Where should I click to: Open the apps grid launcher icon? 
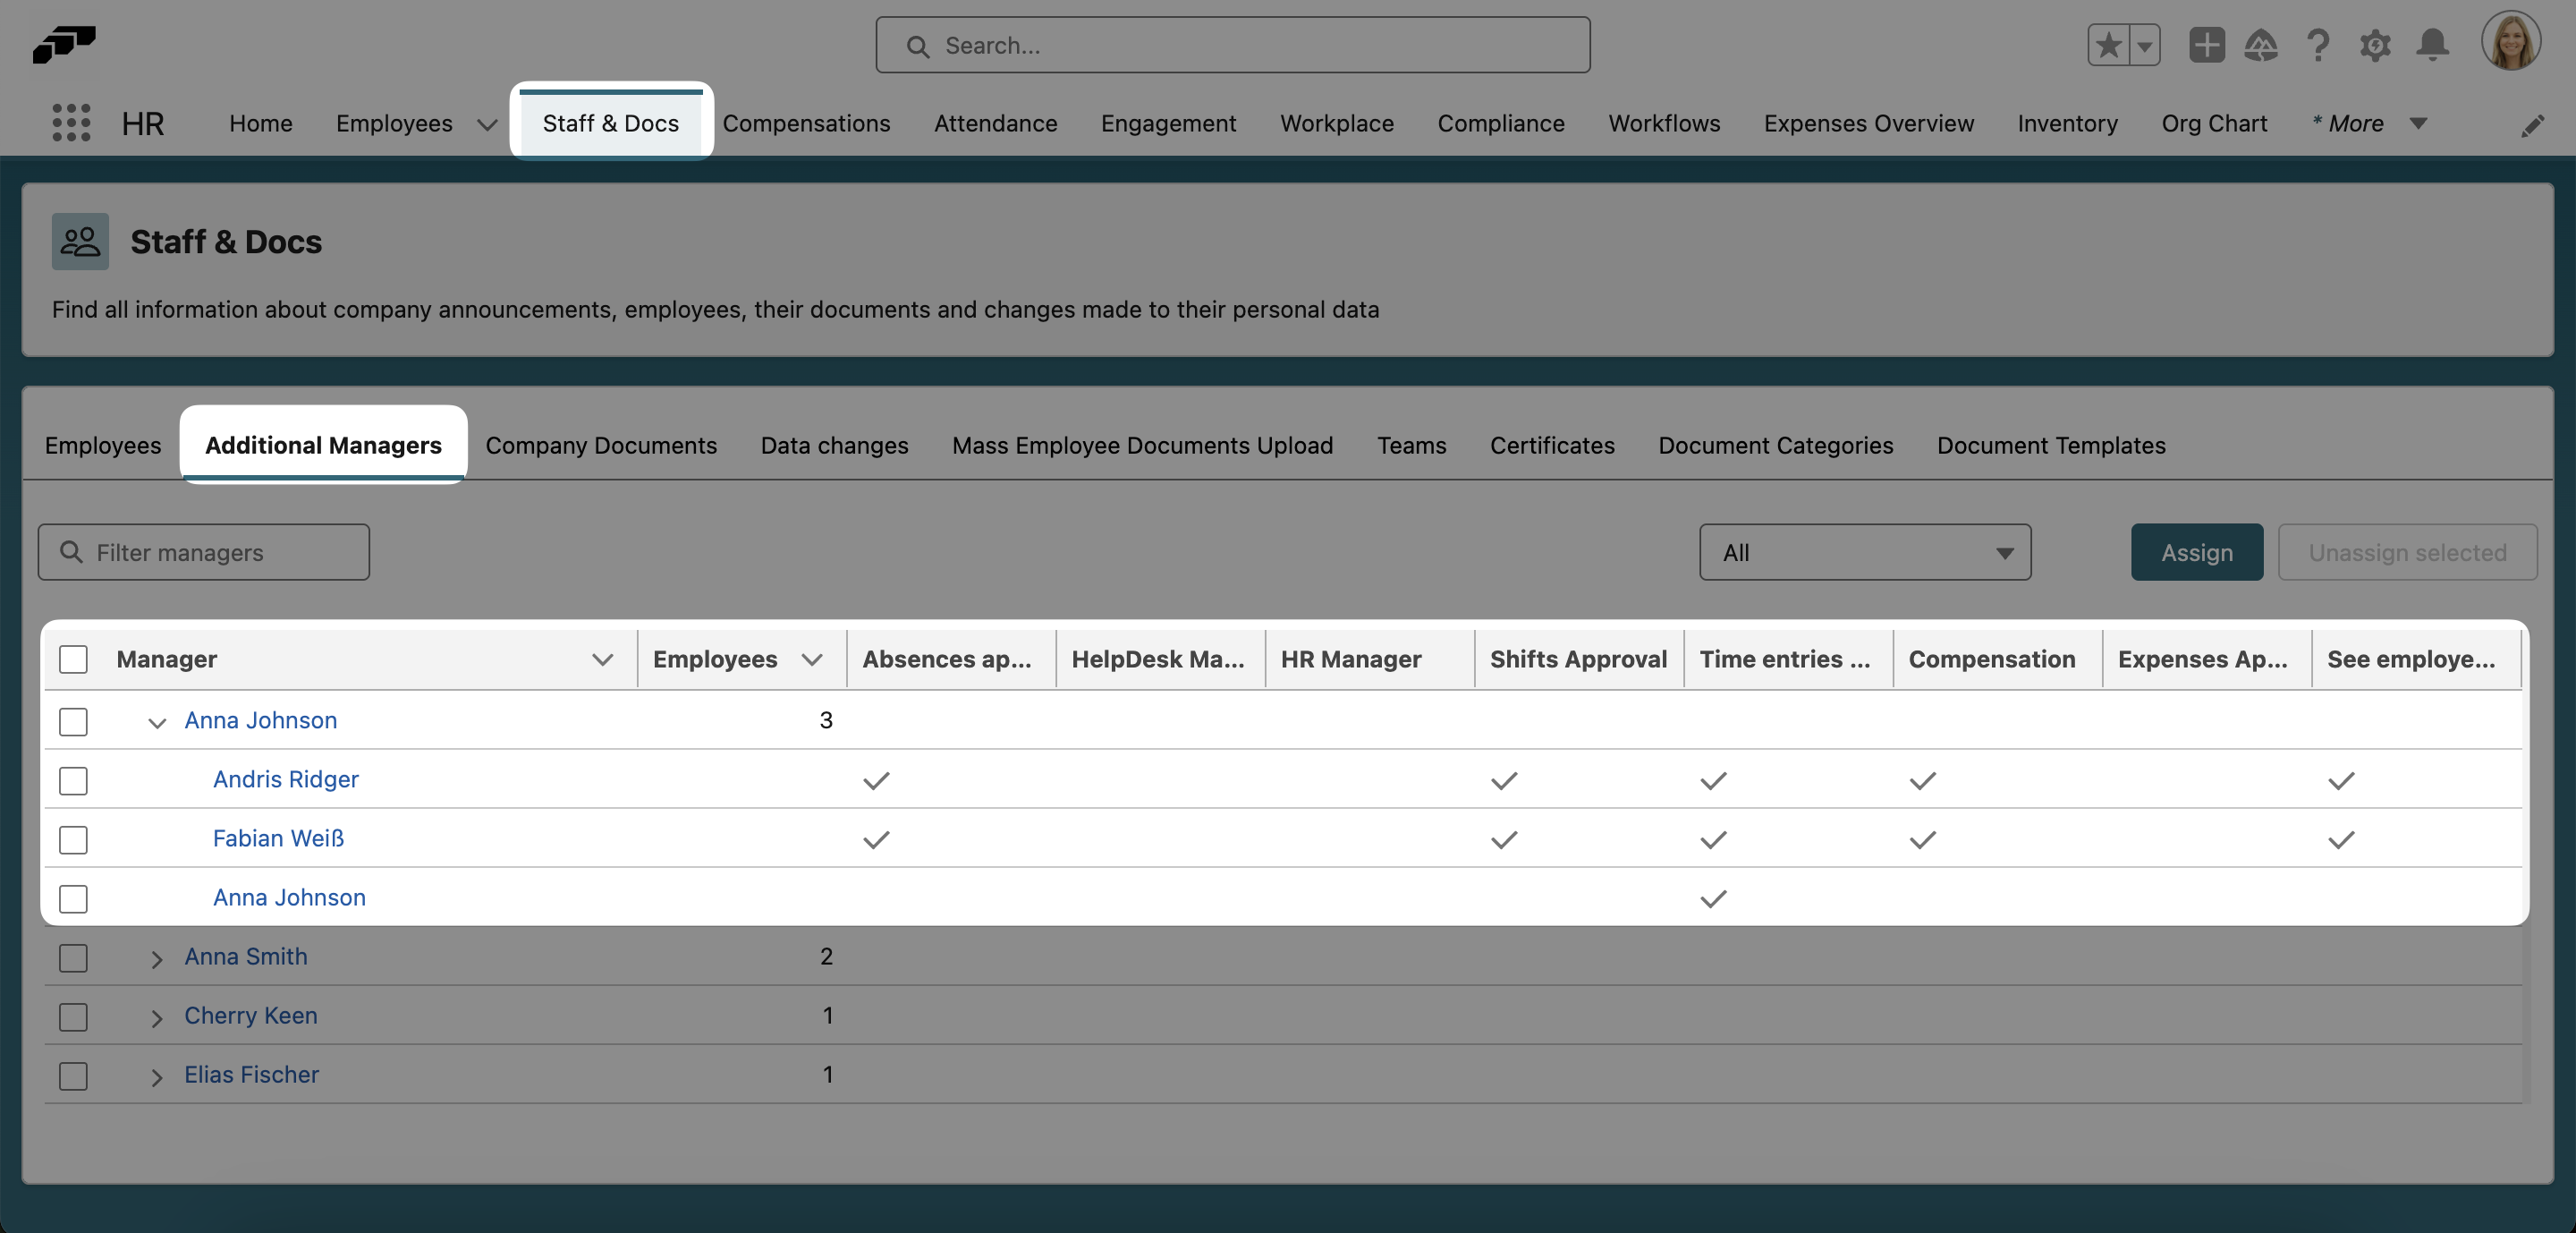70,122
